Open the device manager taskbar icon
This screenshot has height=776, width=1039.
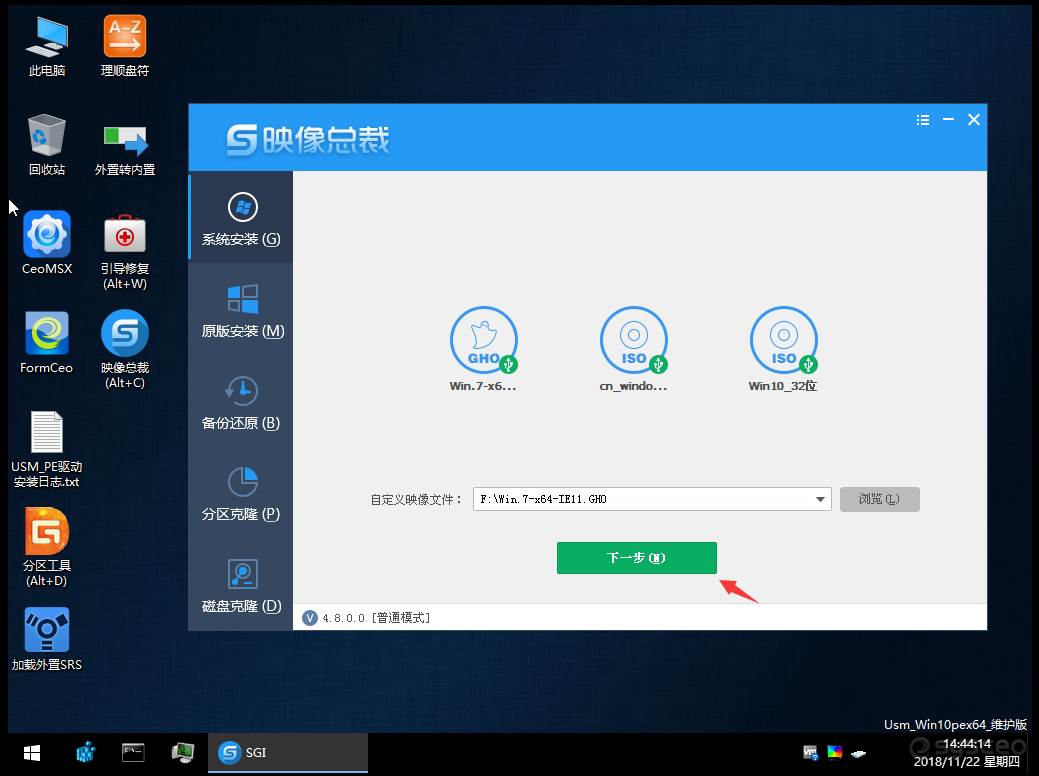[182, 753]
